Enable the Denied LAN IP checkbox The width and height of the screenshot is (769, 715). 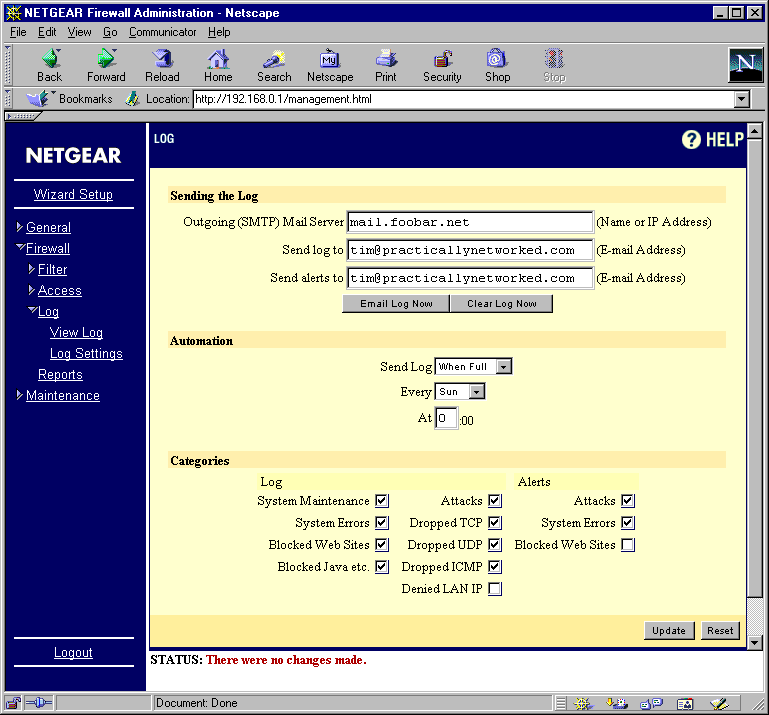(495, 588)
